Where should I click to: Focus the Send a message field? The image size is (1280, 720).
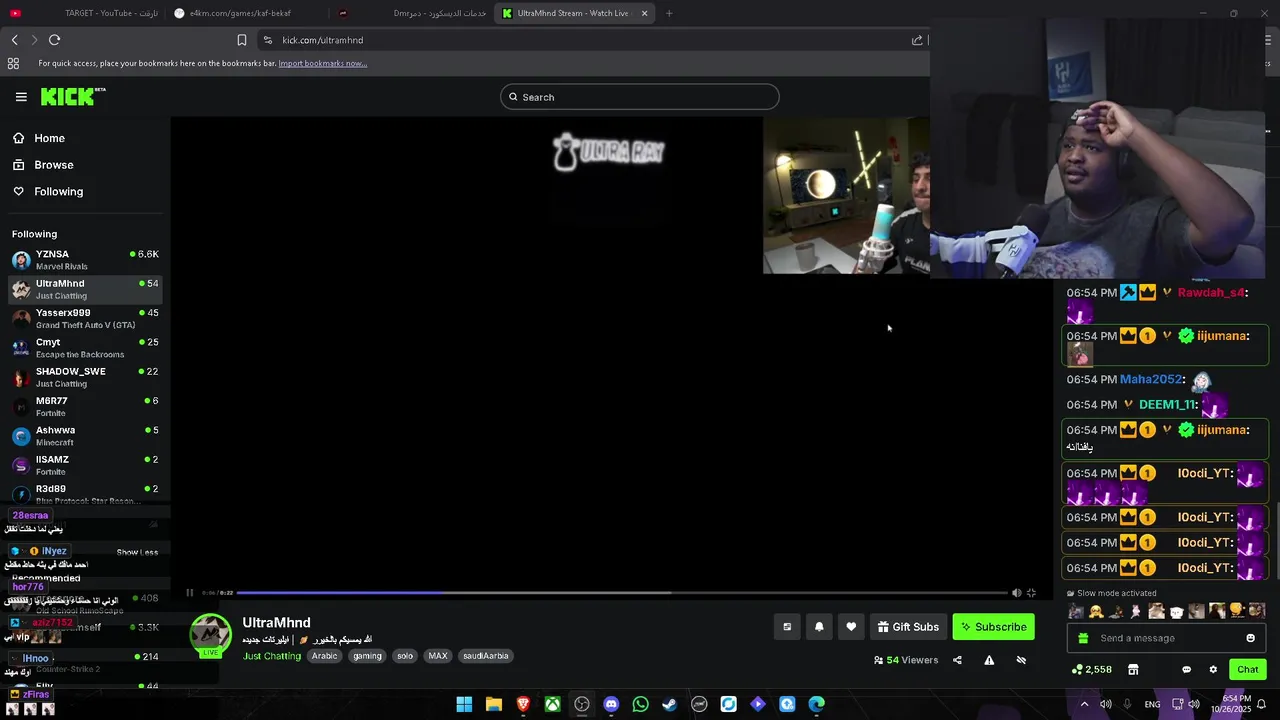click(1165, 638)
